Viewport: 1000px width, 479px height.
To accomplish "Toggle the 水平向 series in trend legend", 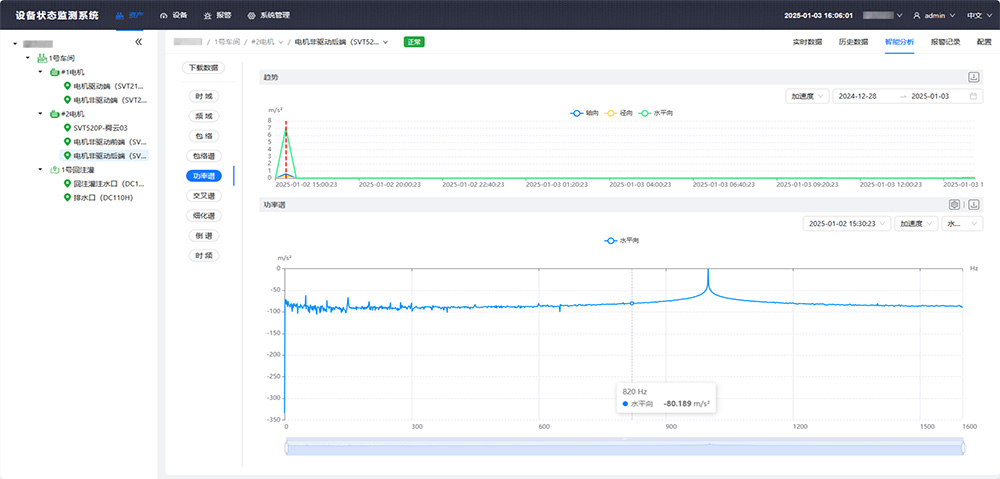I will pyautogui.click(x=656, y=113).
